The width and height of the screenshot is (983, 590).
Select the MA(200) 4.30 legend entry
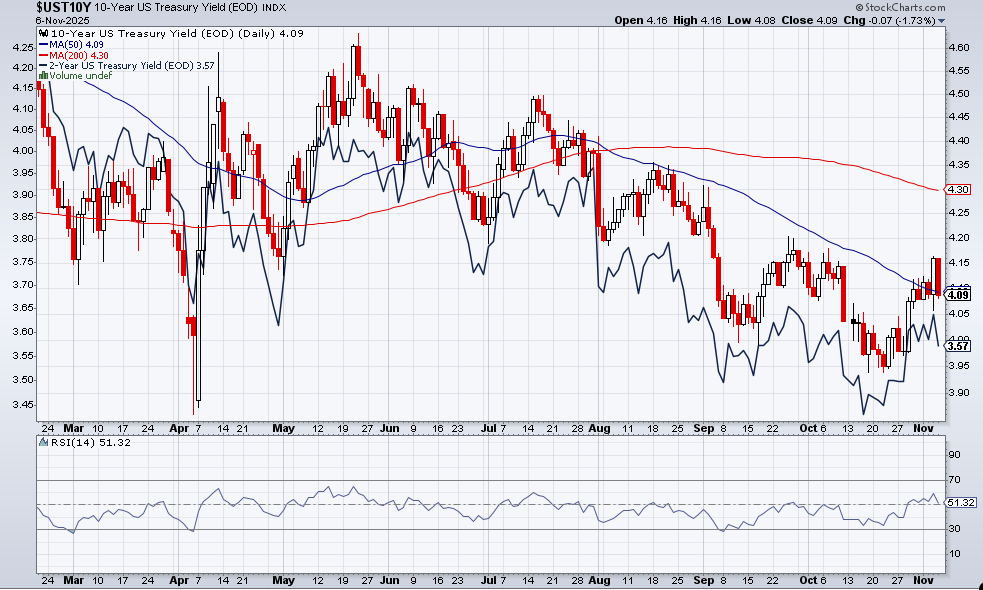point(78,55)
